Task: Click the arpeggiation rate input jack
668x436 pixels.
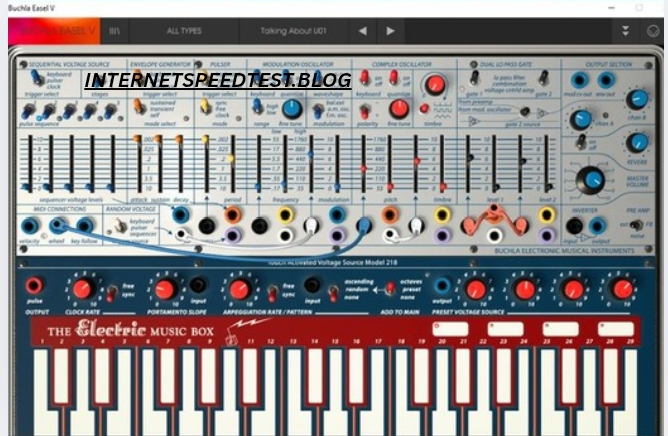Action: coord(312,285)
